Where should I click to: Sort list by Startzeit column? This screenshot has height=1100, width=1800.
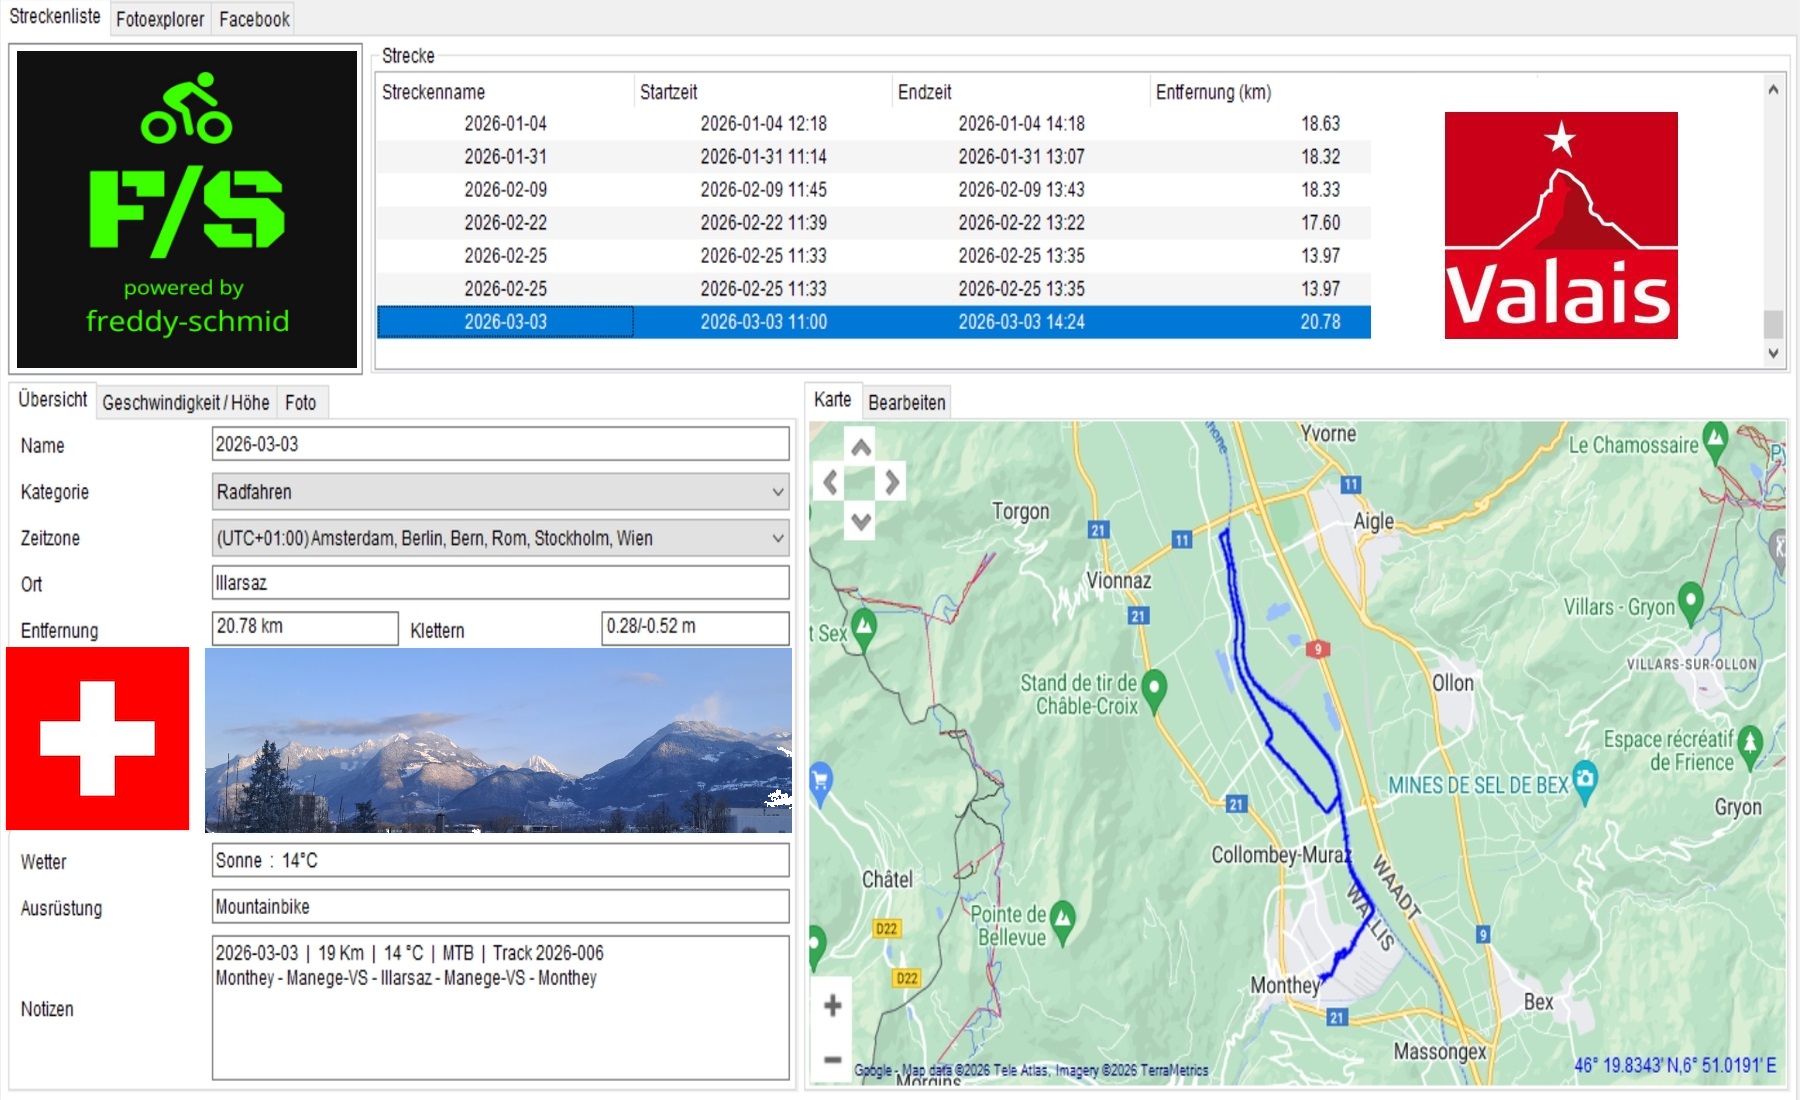click(669, 92)
